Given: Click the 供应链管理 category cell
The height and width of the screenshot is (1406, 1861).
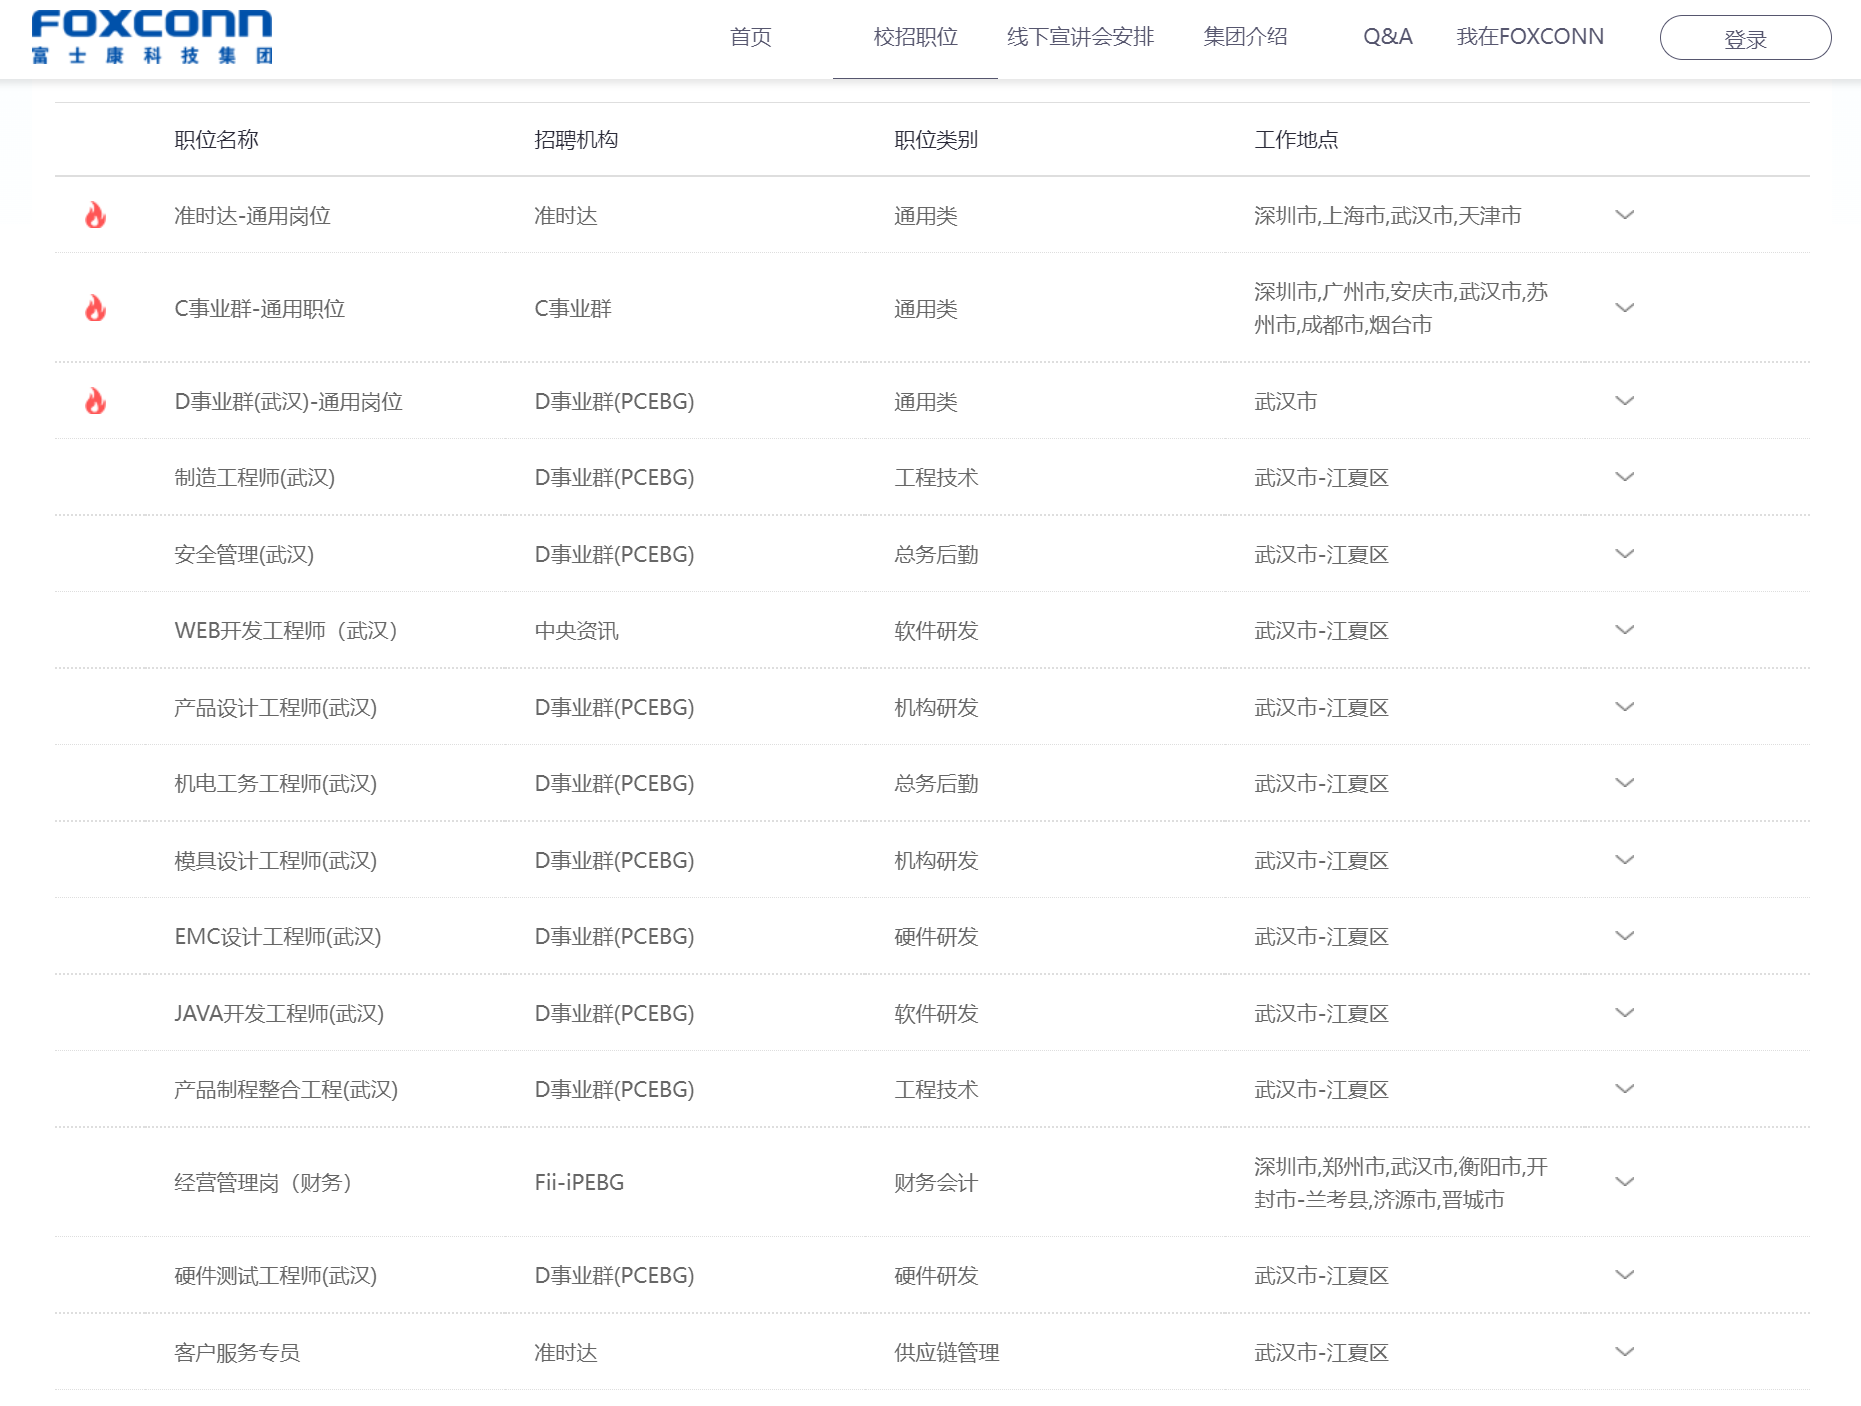Looking at the screenshot, I should click(x=947, y=1353).
